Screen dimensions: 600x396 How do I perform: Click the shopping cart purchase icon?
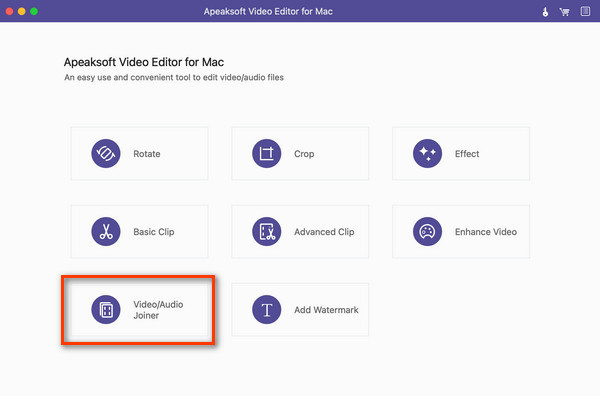(x=564, y=12)
